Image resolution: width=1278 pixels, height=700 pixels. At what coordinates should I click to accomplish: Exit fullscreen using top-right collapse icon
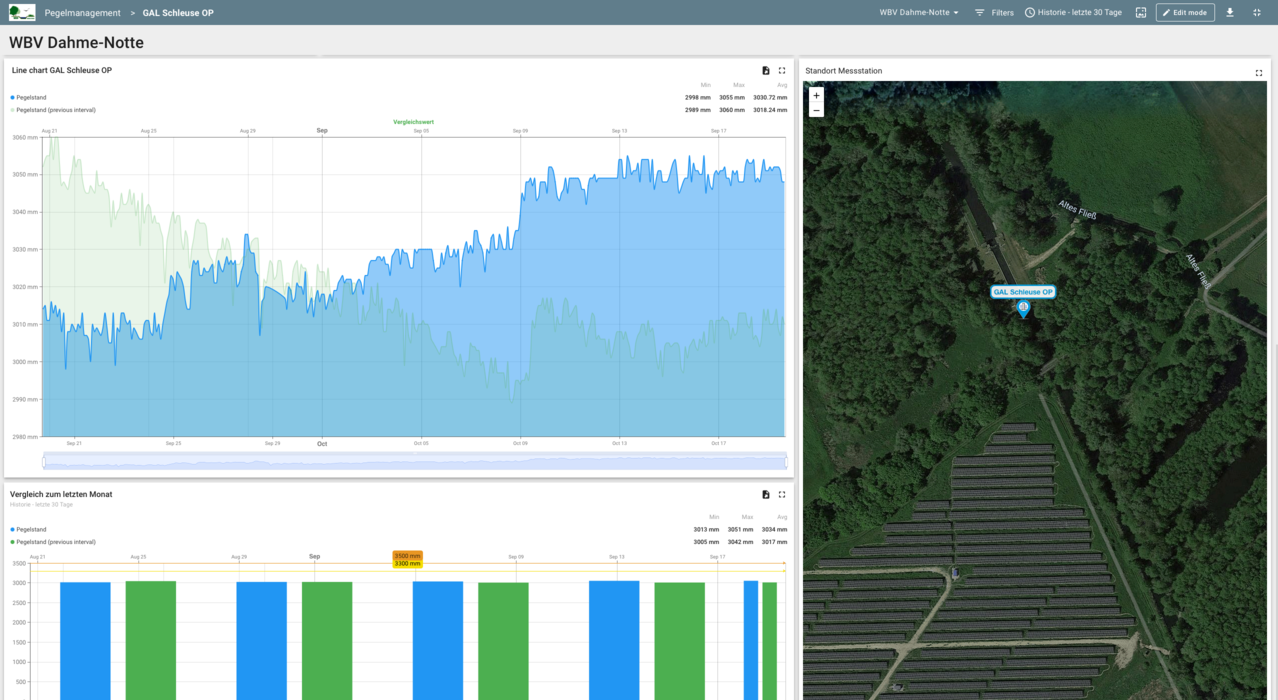[x=1257, y=13]
